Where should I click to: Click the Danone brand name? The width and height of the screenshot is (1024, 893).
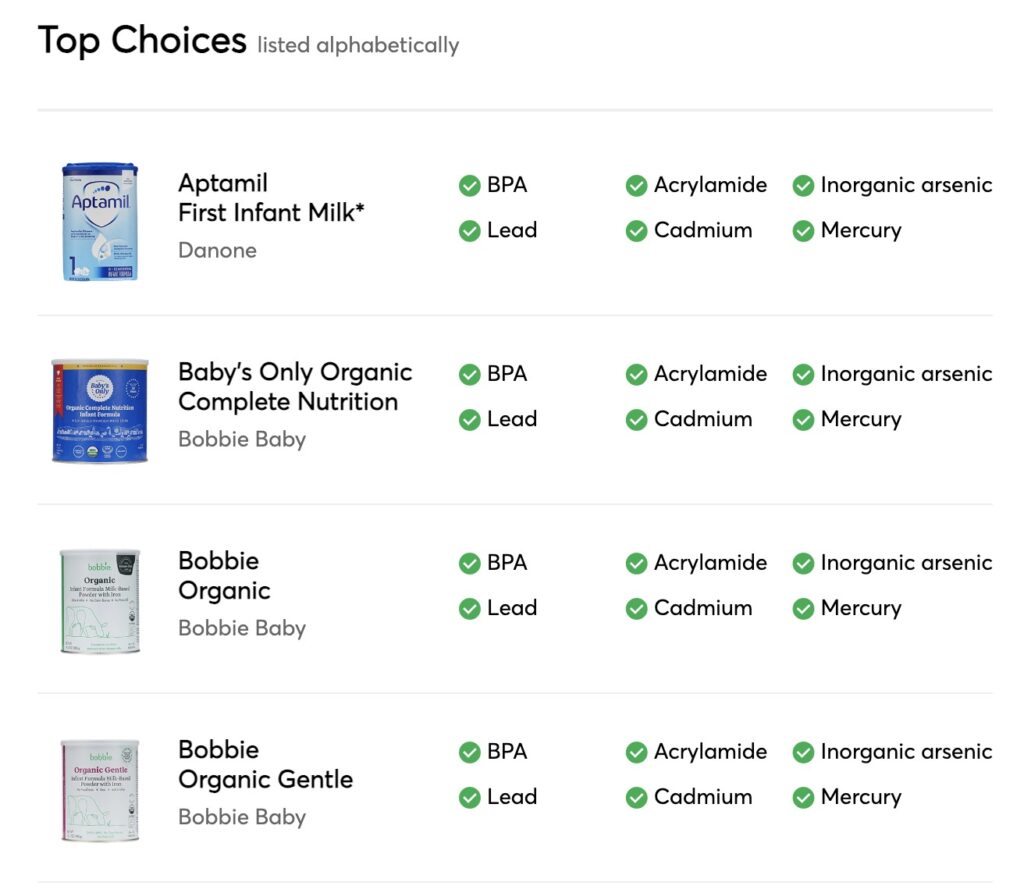click(217, 250)
